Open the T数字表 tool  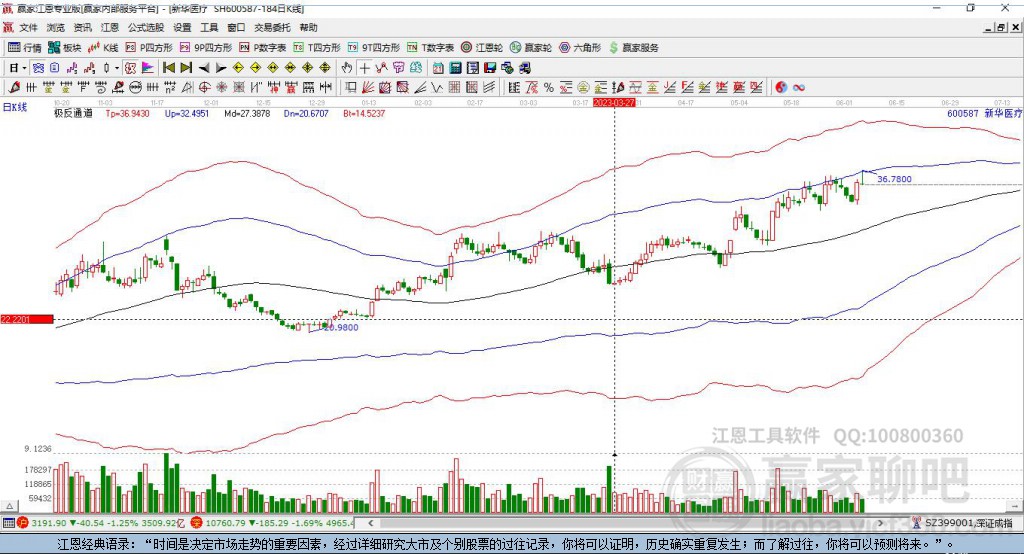pos(430,48)
